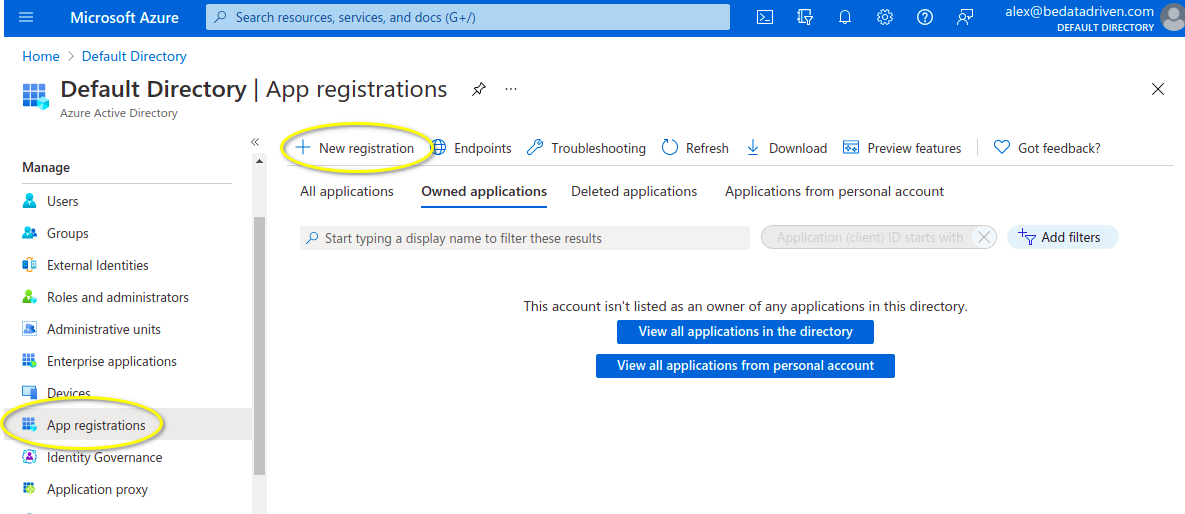This screenshot has height=514, width=1185.
Task: Switch to All applications tab
Action: (347, 191)
